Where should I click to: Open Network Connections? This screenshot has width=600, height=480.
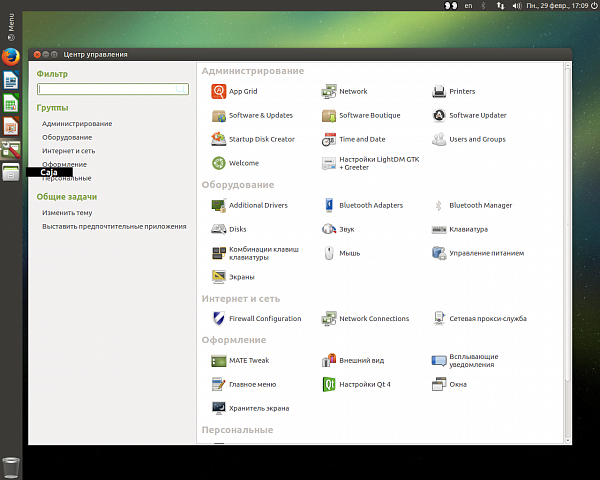pos(365,318)
